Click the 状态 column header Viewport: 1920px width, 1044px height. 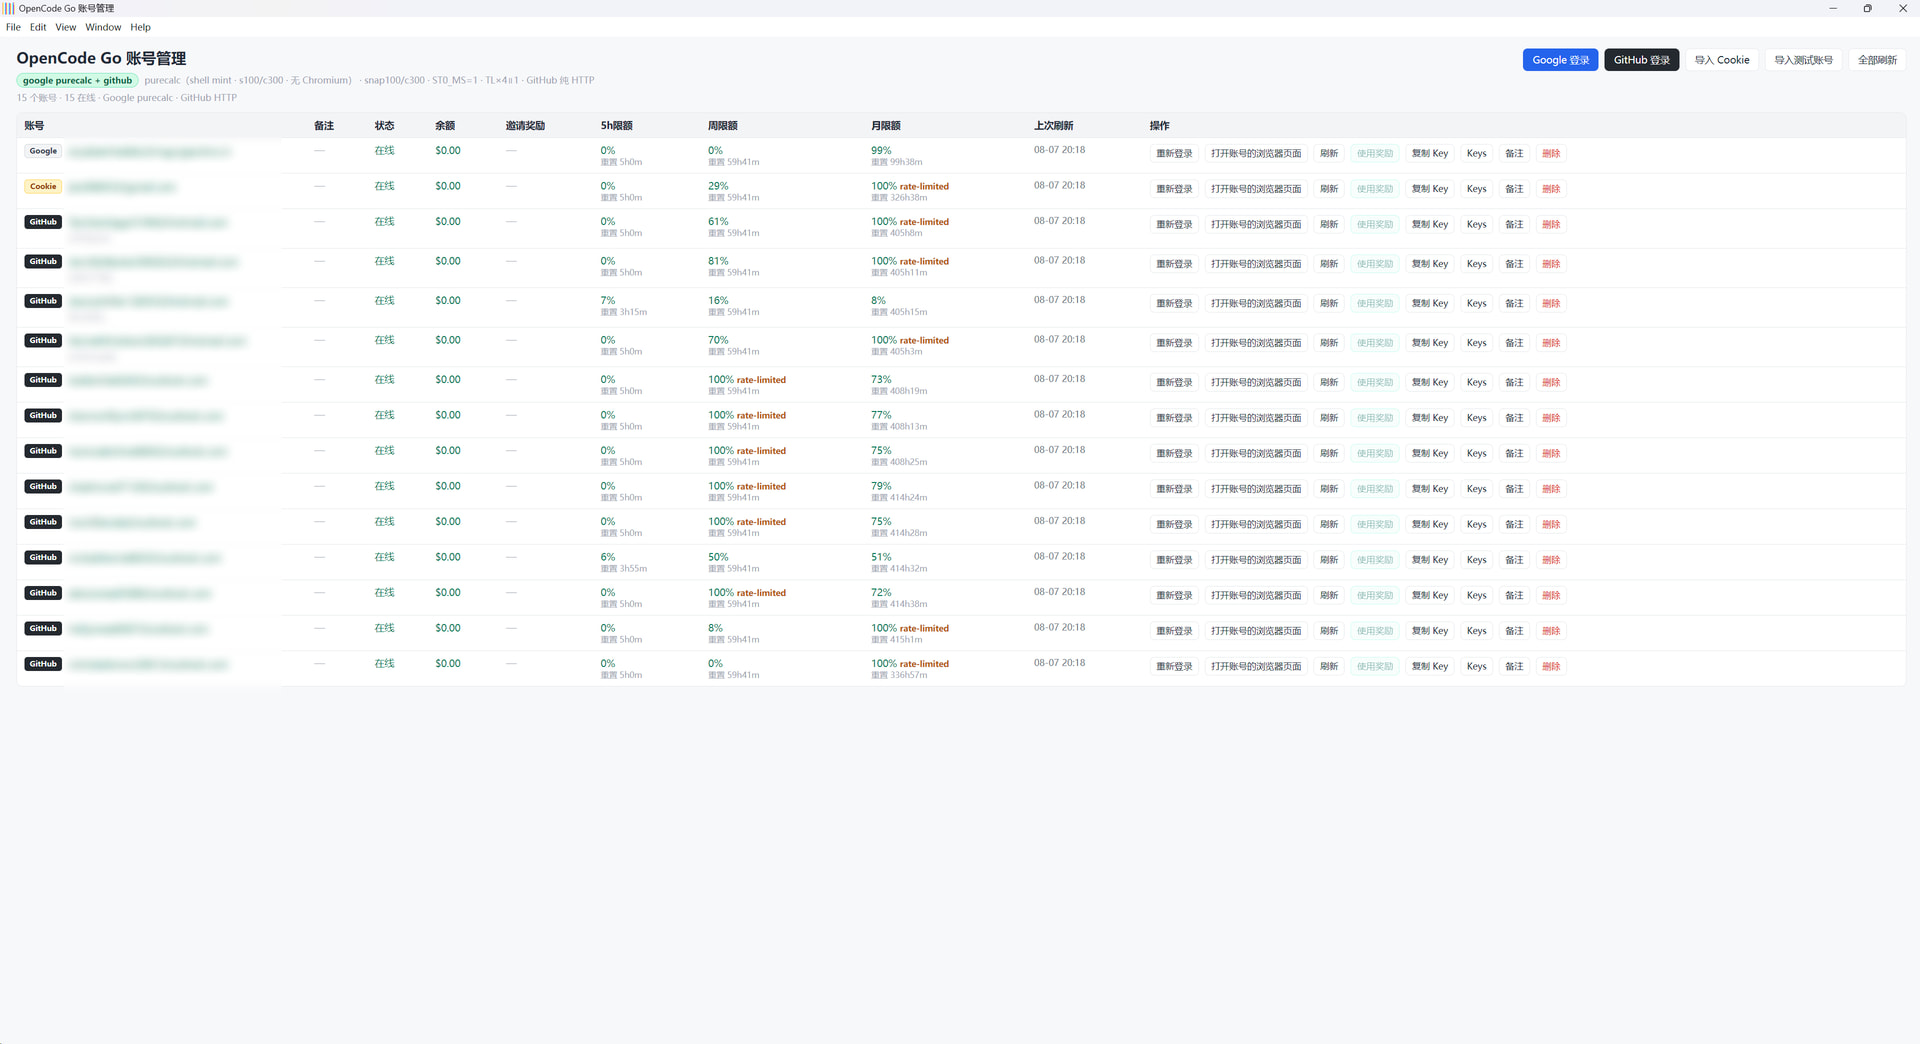[384, 126]
